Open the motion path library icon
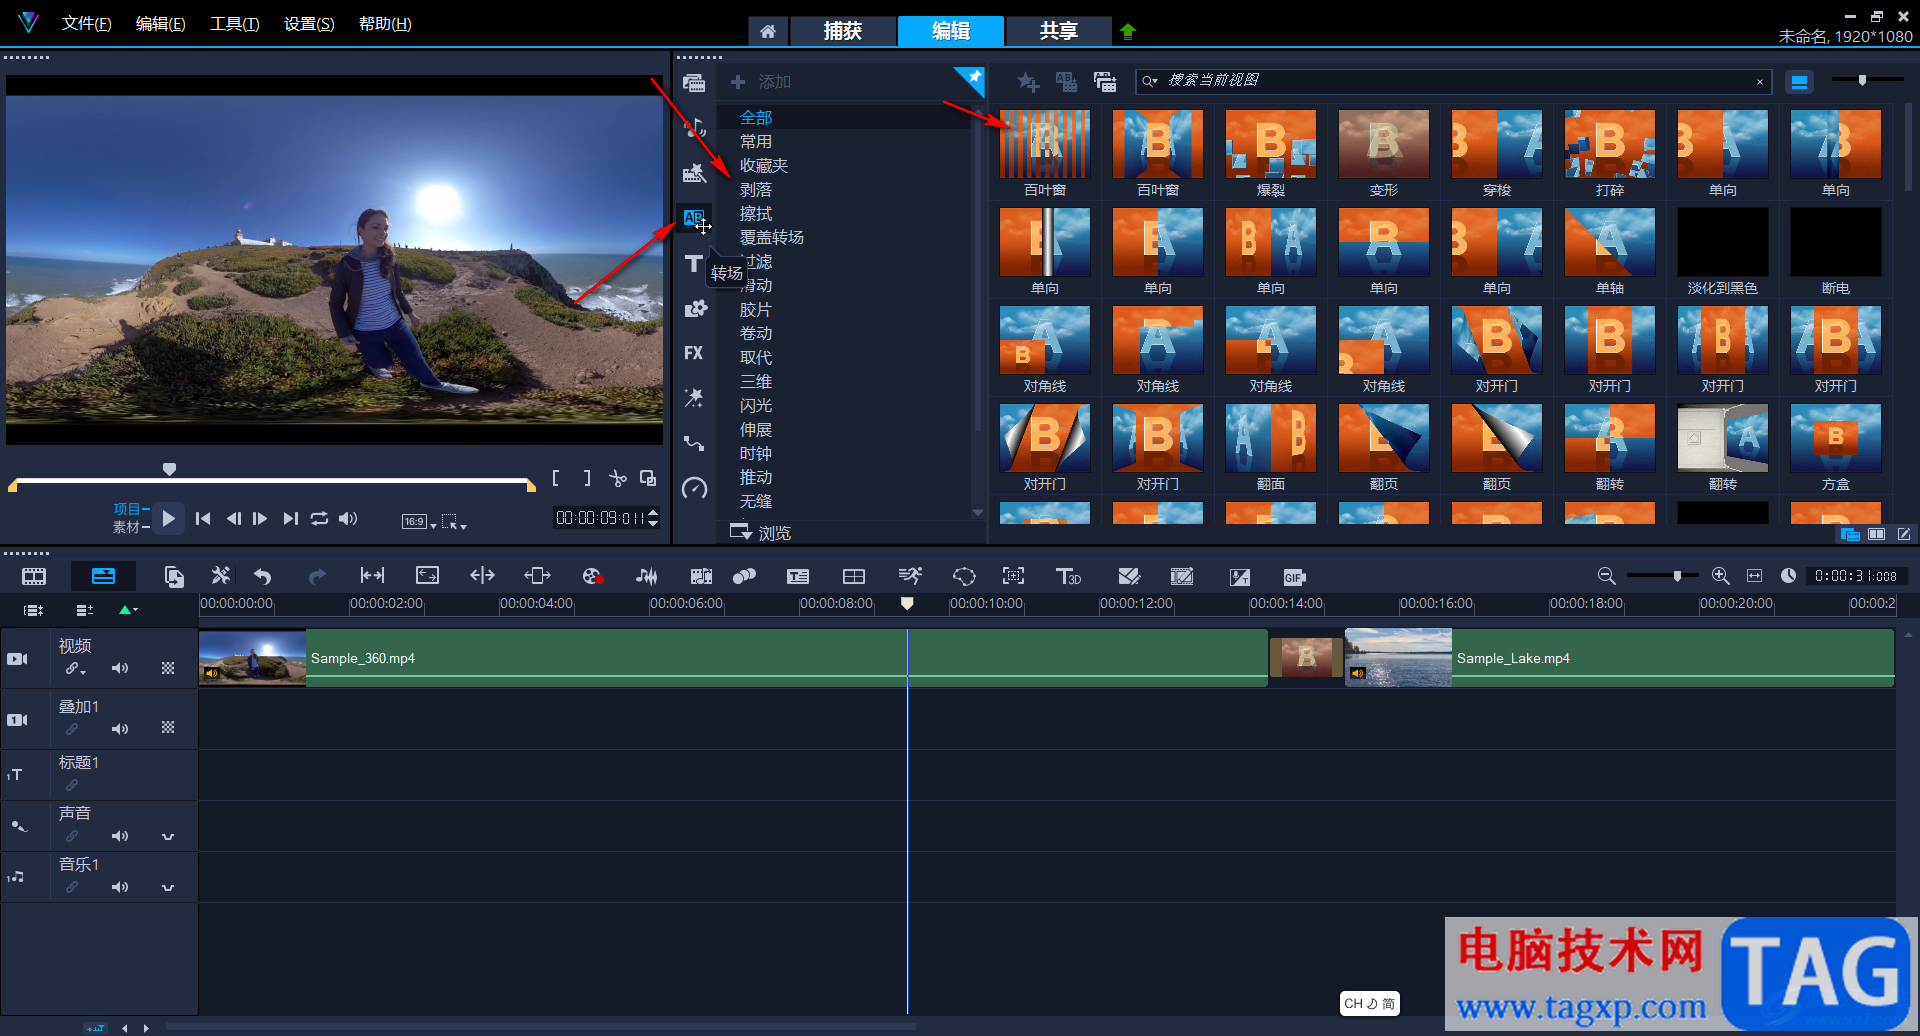This screenshot has height=1036, width=1920. [x=693, y=443]
